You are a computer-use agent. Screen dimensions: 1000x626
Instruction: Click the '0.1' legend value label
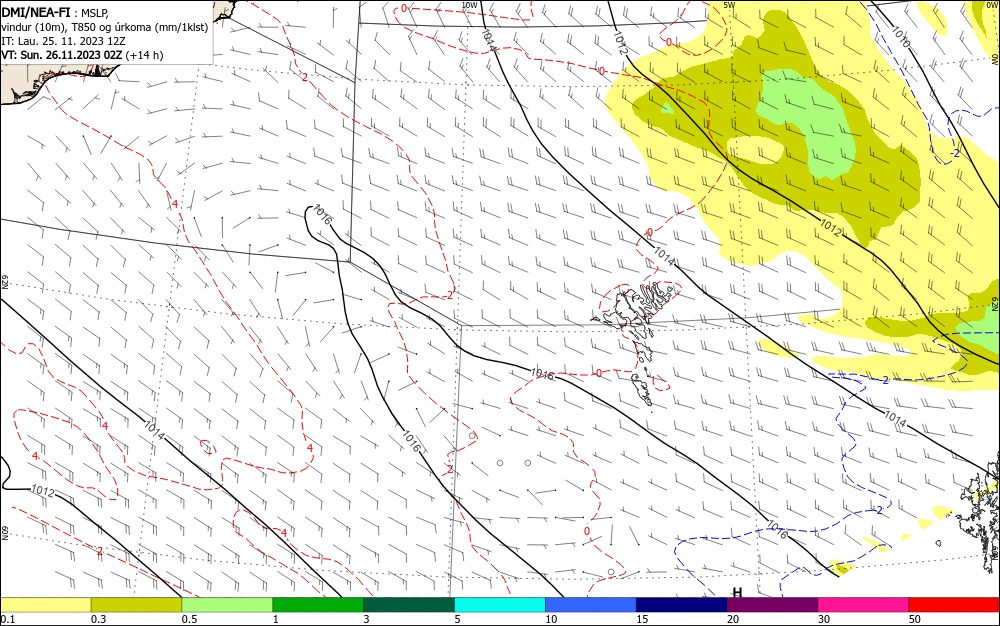[x=8, y=620]
